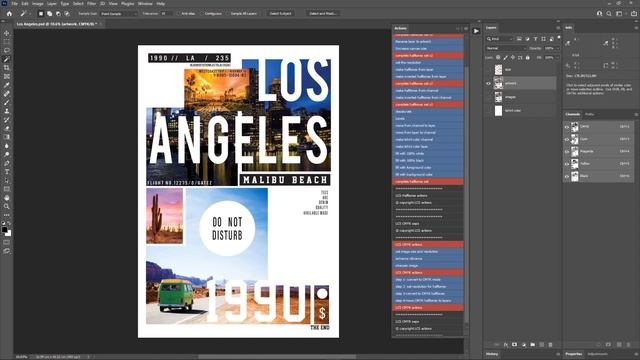Viewport: 640px width, 360px height.
Task: Select the tshirt color layer
Action: (x=520, y=111)
